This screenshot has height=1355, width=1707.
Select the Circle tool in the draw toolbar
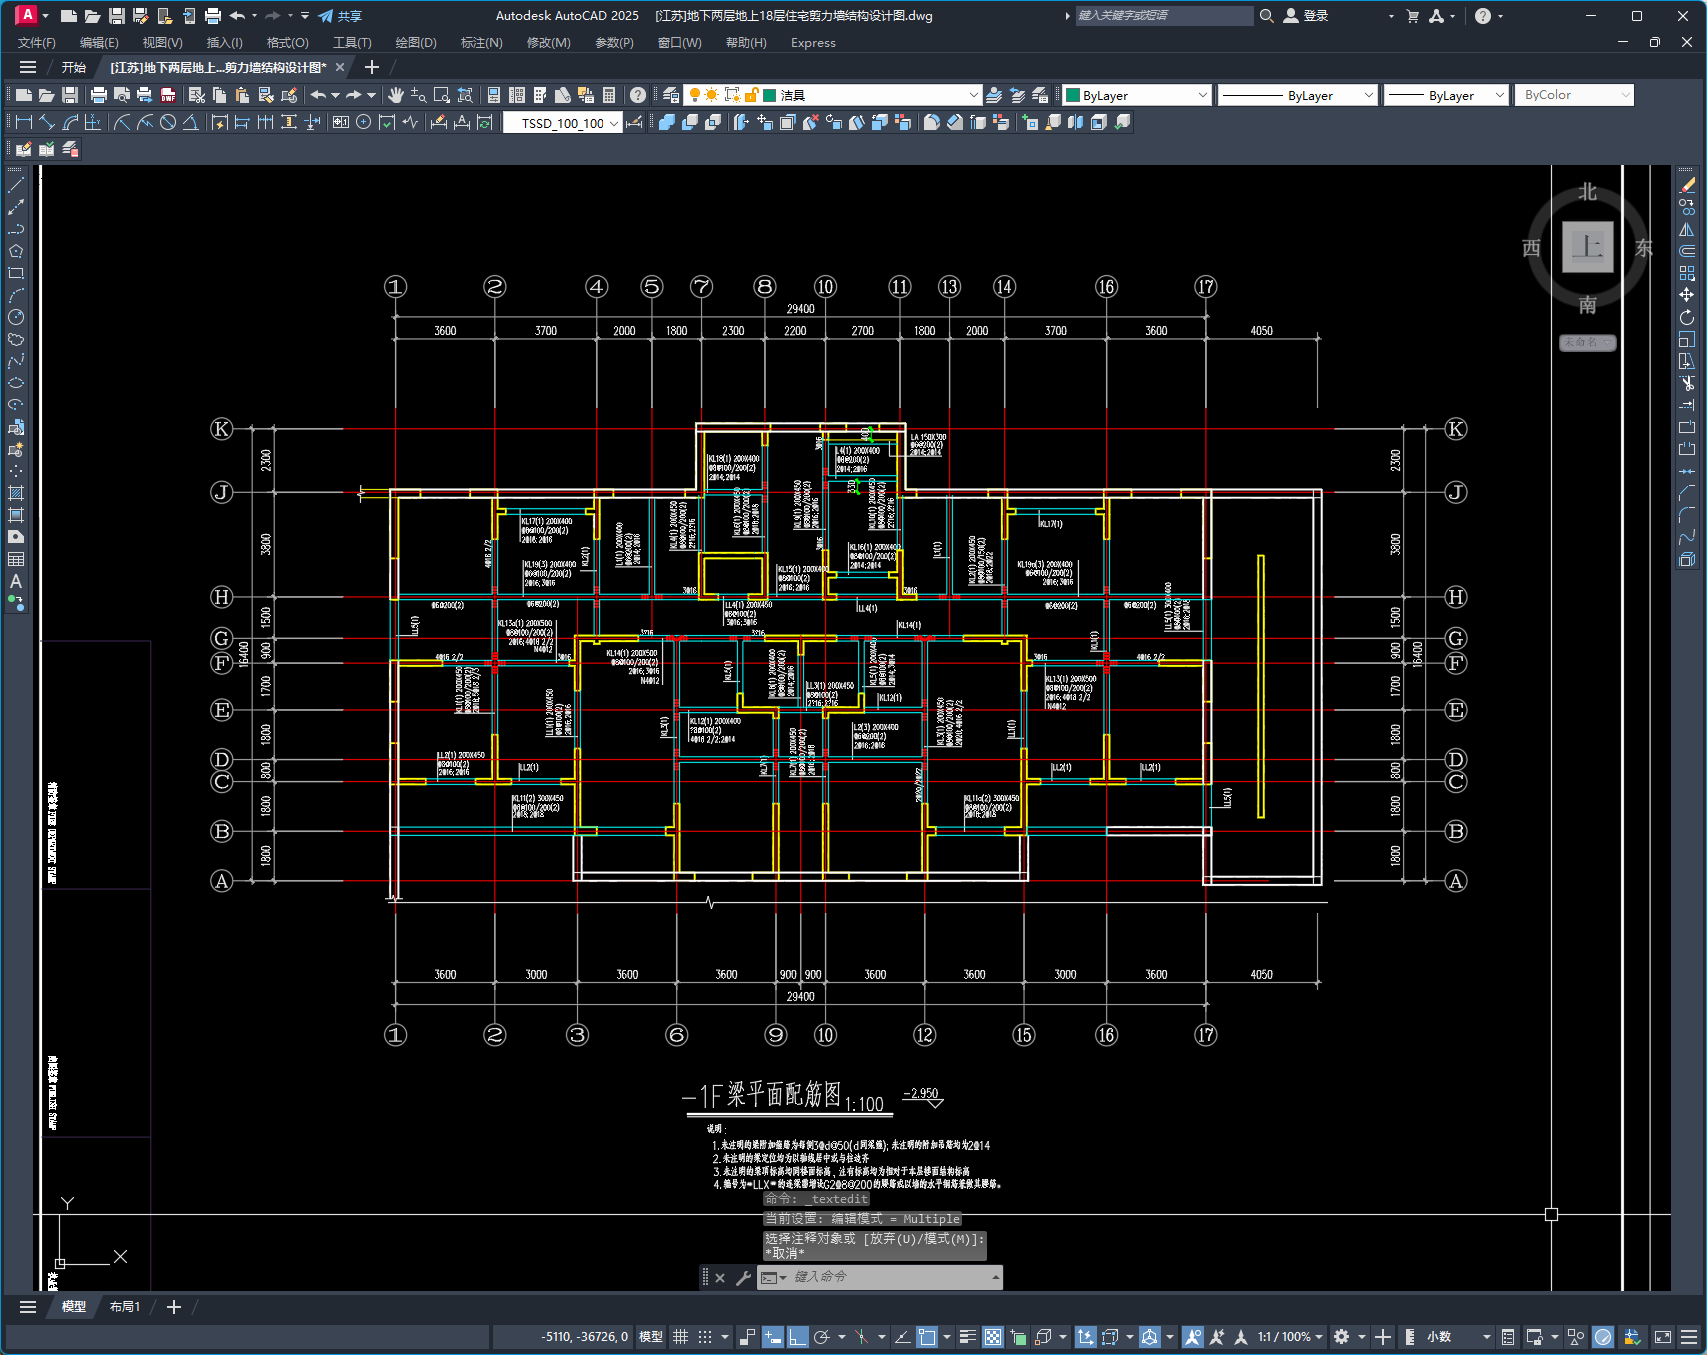[16, 317]
